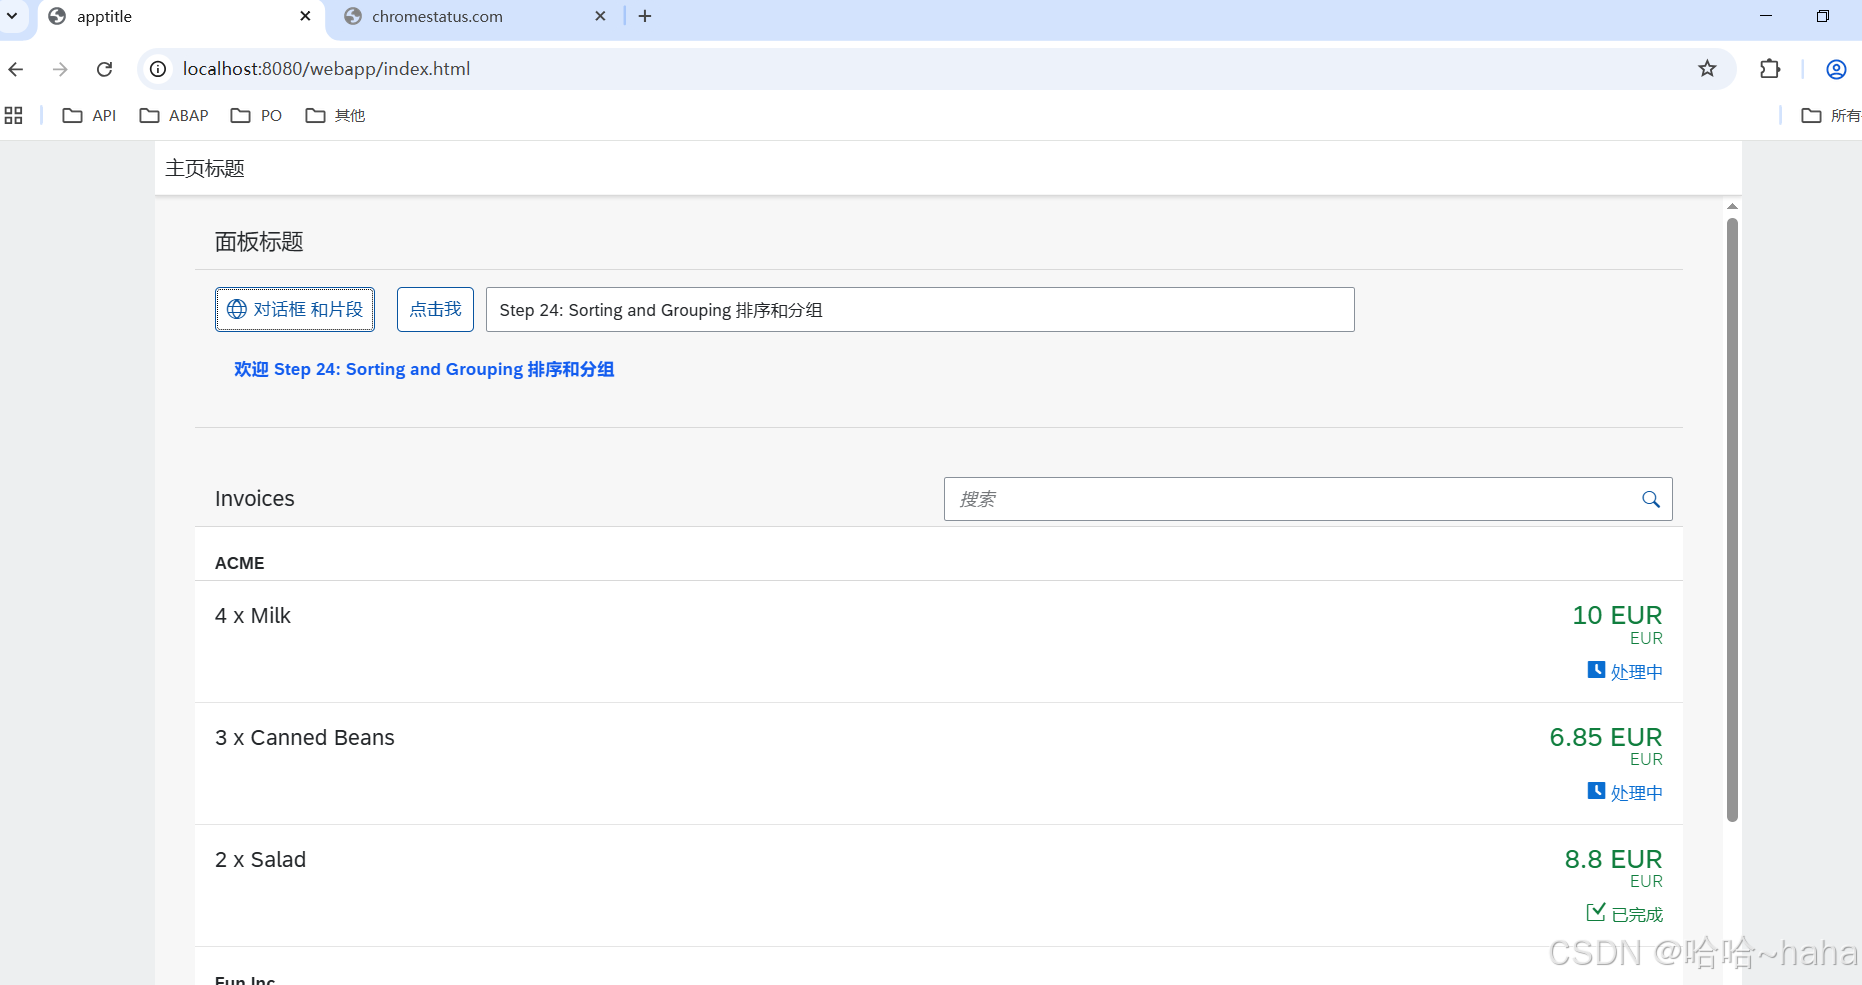Click the globe icon inside the 对话框 和片段 button
Screen dimensions: 1862x985
235,309
